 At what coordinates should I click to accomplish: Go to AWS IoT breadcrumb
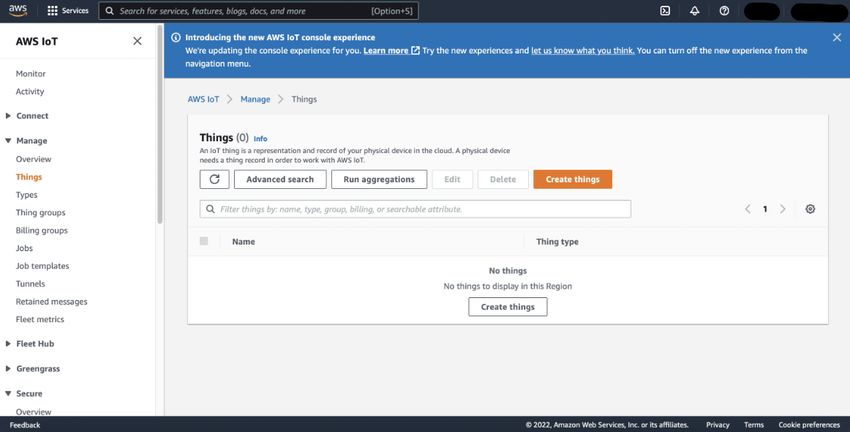pos(203,99)
